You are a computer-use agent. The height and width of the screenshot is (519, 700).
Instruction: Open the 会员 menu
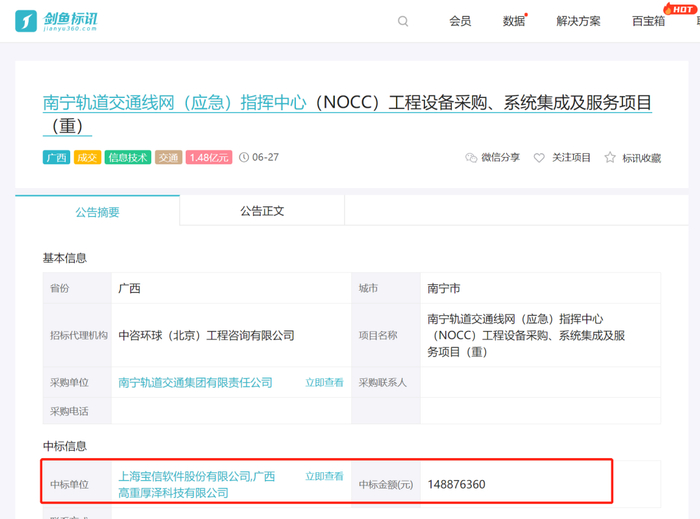click(x=460, y=21)
